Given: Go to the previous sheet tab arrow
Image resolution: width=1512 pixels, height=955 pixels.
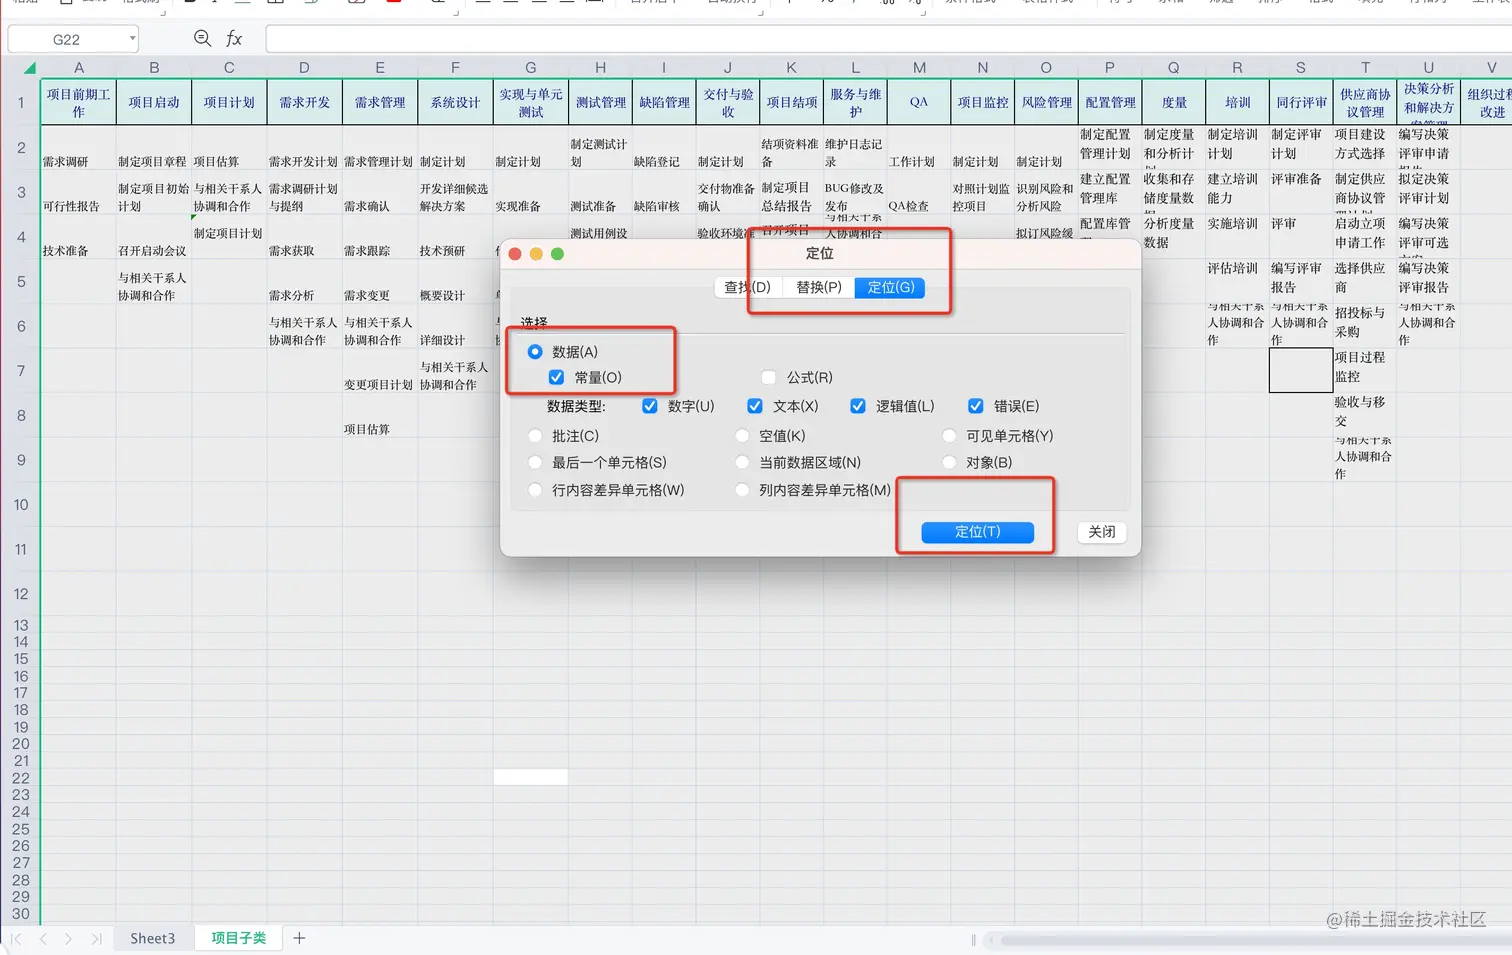Looking at the screenshot, I should coord(43,939).
